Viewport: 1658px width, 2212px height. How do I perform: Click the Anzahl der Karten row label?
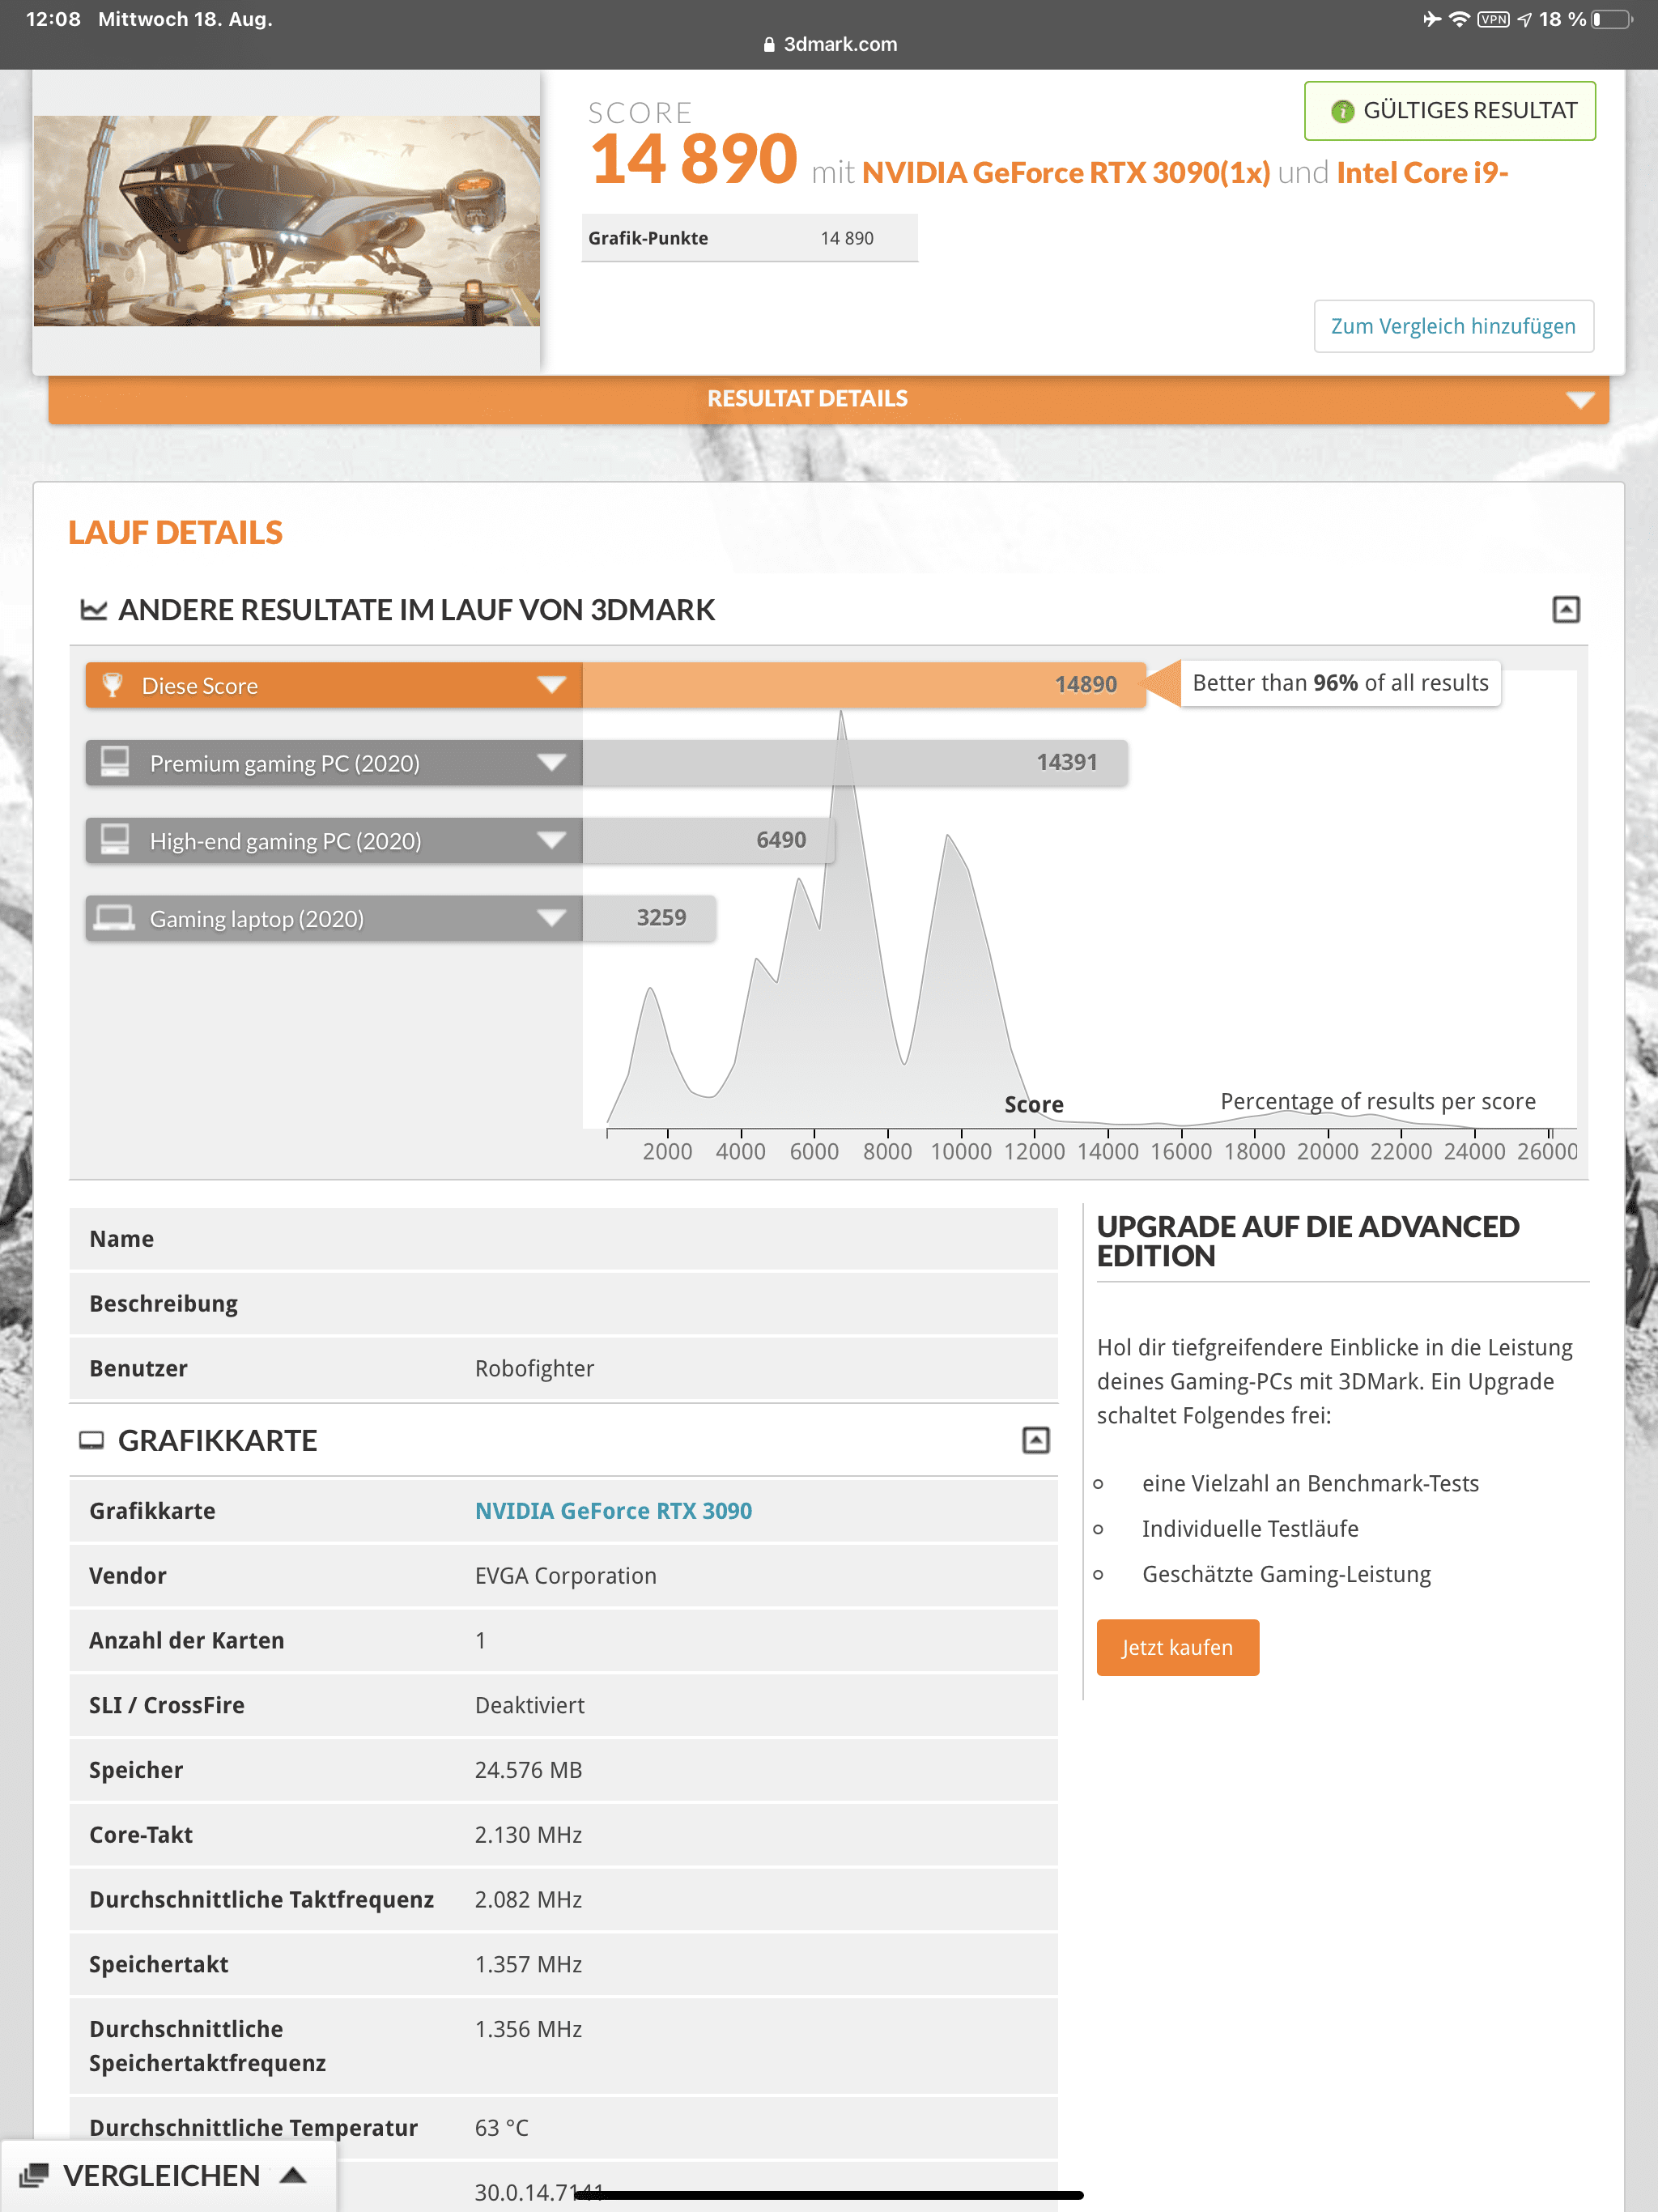click(x=186, y=1640)
